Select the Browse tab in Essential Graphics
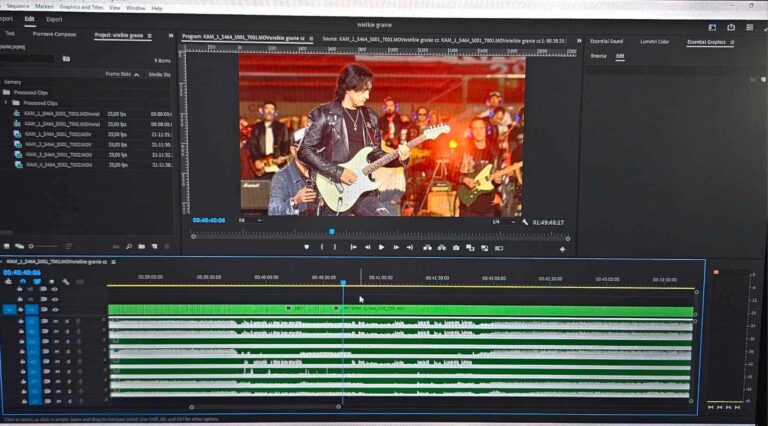Viewport: 768px width, 426px height. tap(598, 56)
